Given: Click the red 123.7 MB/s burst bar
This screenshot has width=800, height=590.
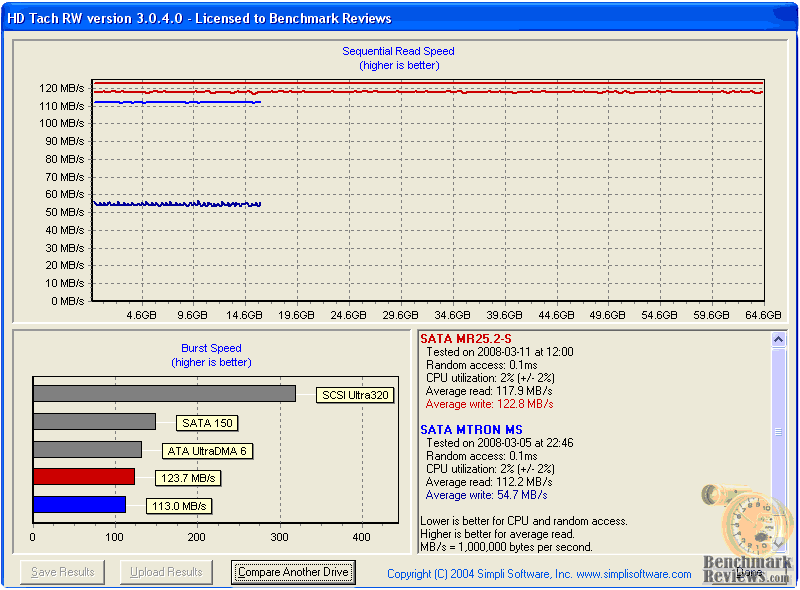Looking at the screenshot, I should tap(84, 476).
